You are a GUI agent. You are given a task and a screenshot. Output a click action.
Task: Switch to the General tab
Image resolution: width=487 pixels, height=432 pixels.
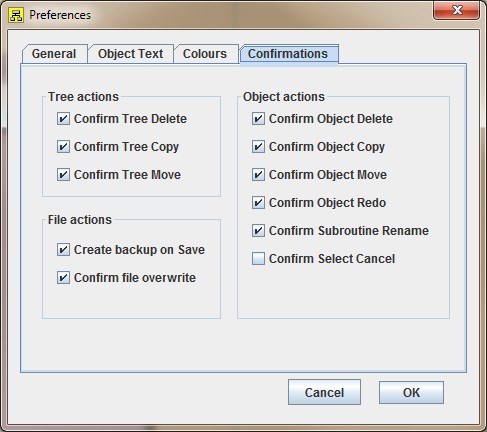[54, 54]
